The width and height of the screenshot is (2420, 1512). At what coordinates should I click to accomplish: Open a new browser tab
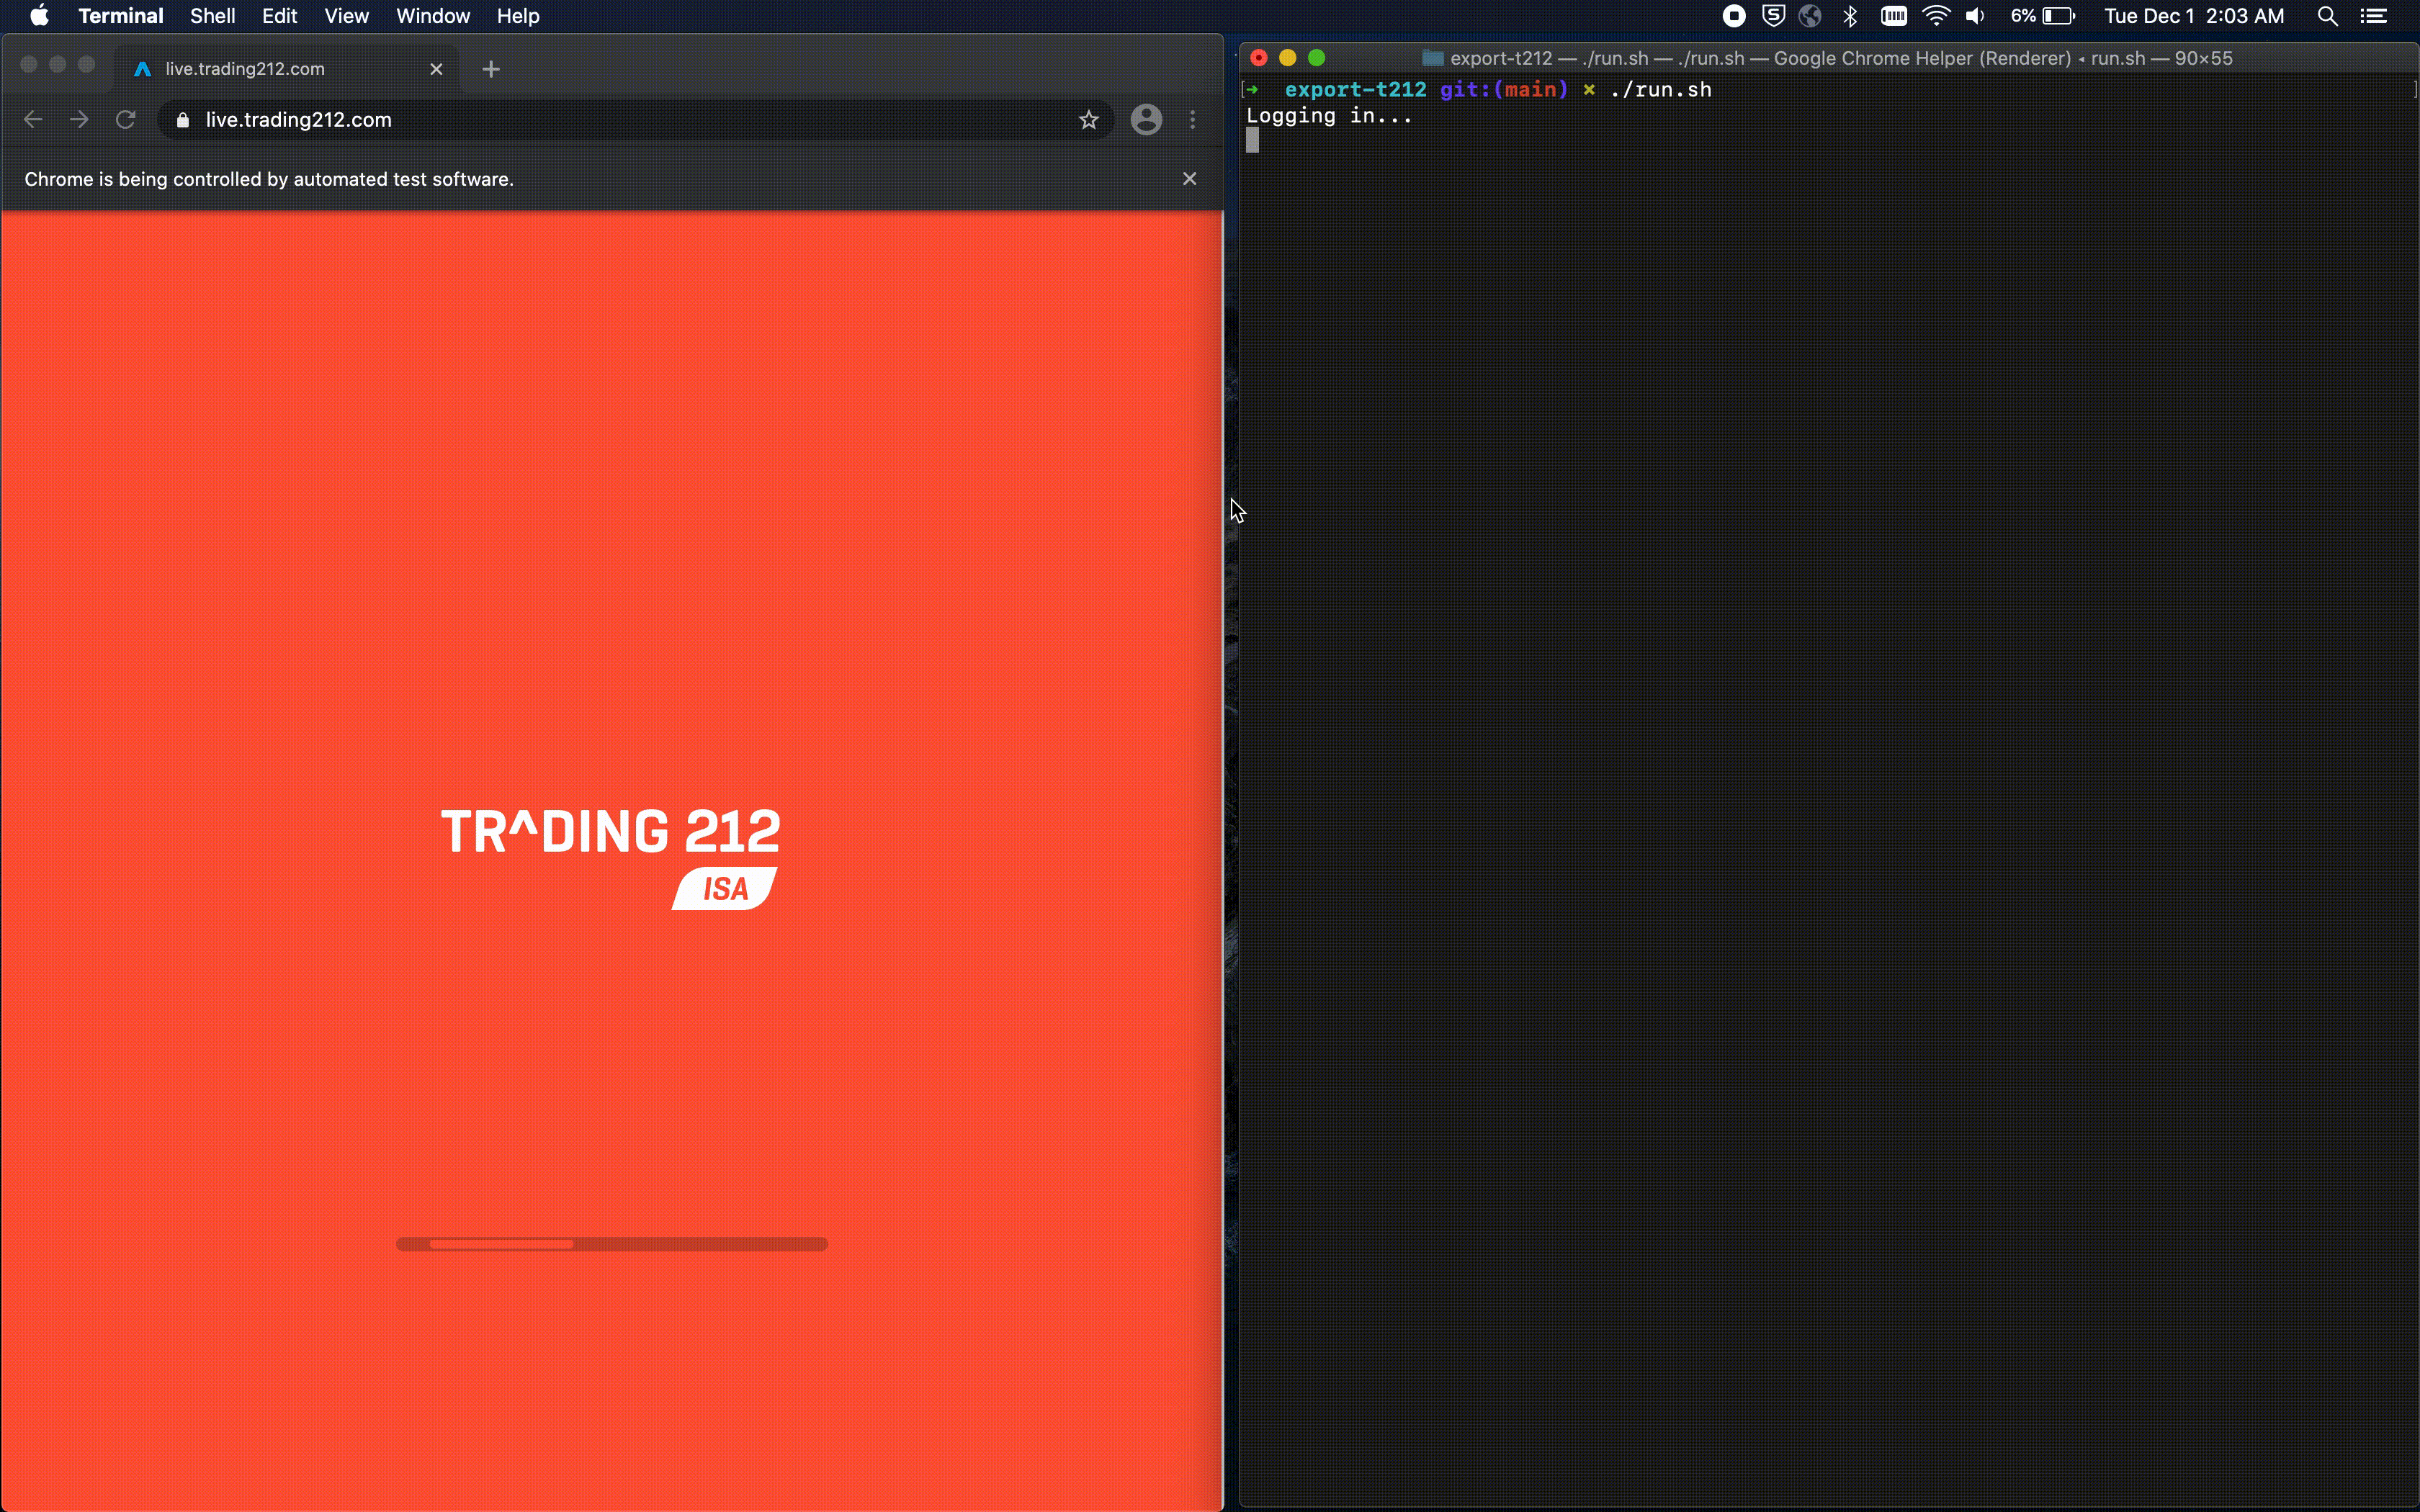tap(491, 69)
